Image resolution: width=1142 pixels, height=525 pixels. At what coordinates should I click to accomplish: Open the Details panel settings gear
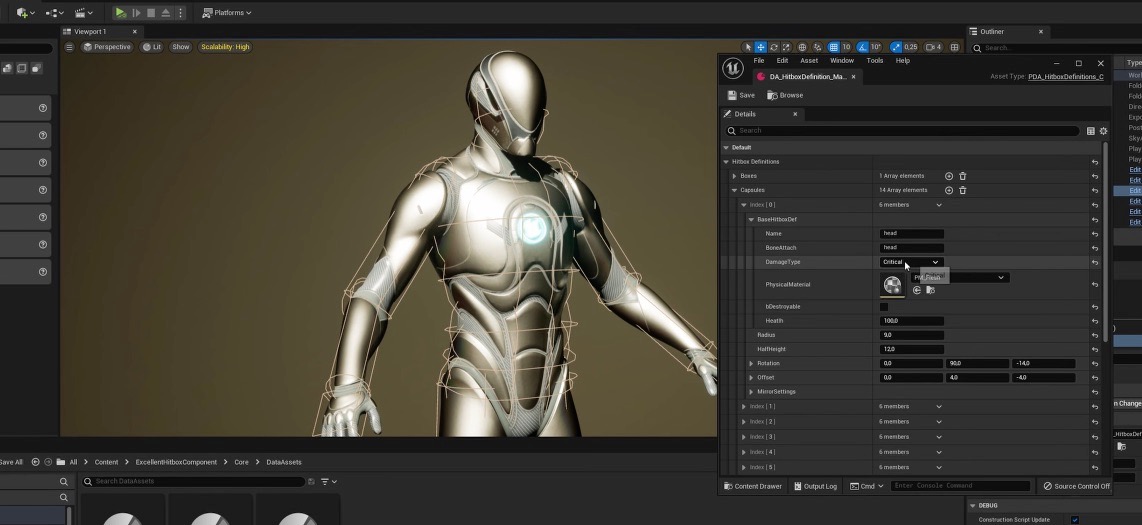pyautogui.click(x=1103, y=131)
